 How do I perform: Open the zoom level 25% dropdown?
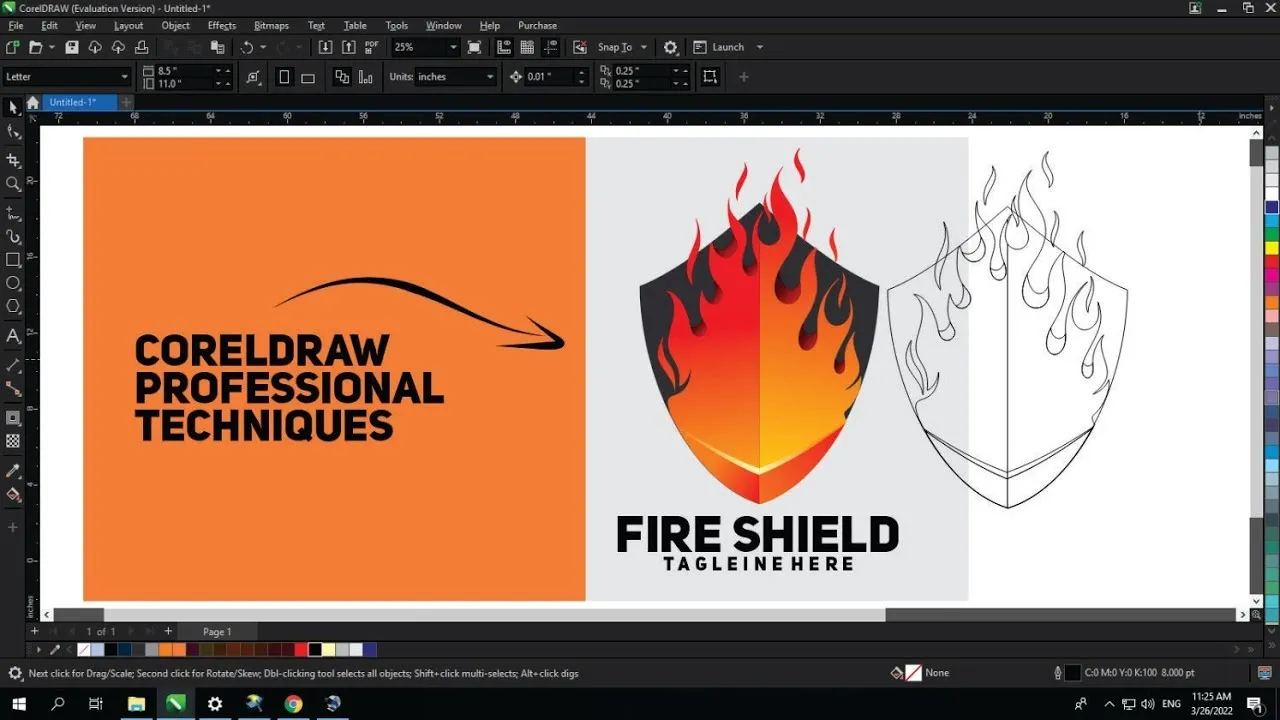point(453,47)
